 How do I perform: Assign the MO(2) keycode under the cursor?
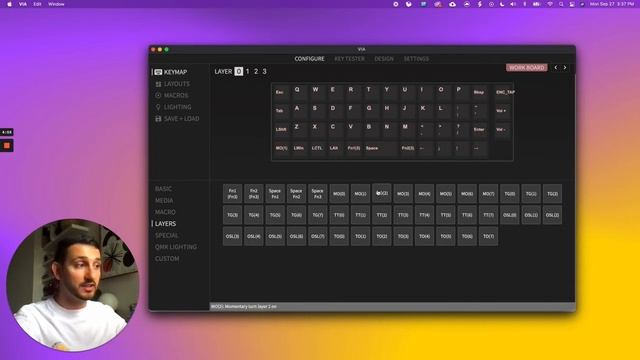[x=382, y=193]
